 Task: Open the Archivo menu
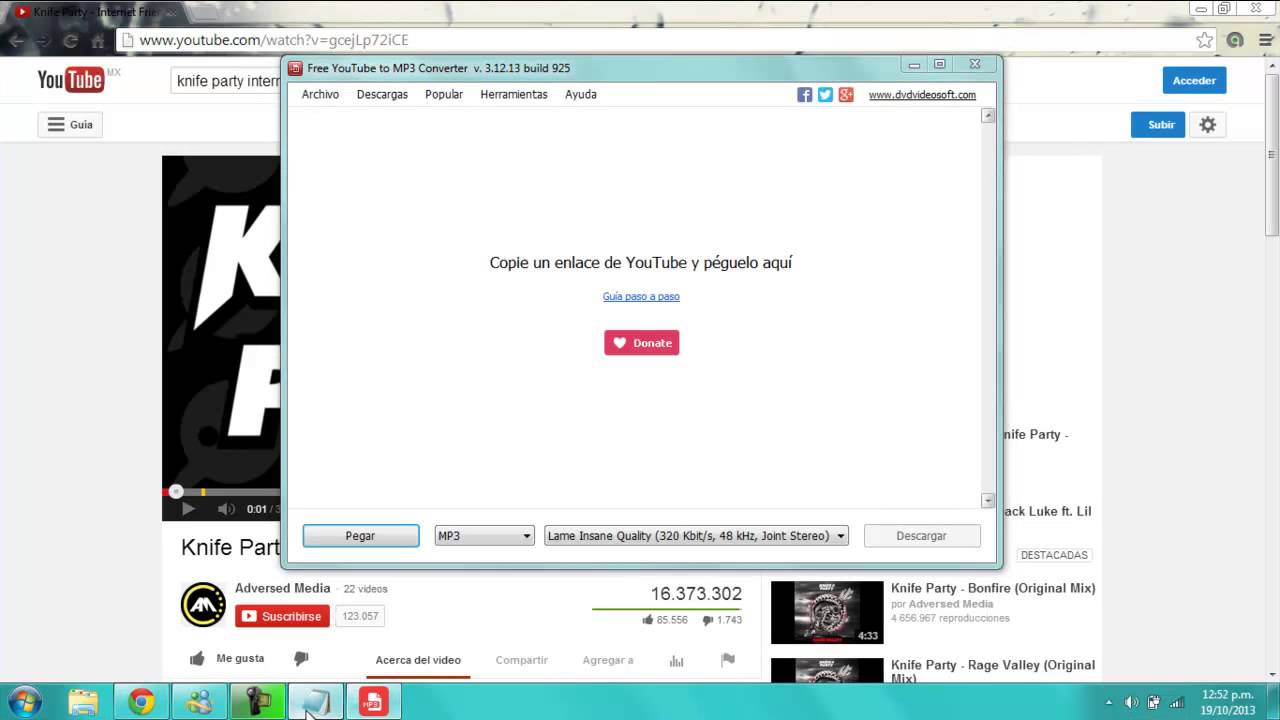(320, 94)
